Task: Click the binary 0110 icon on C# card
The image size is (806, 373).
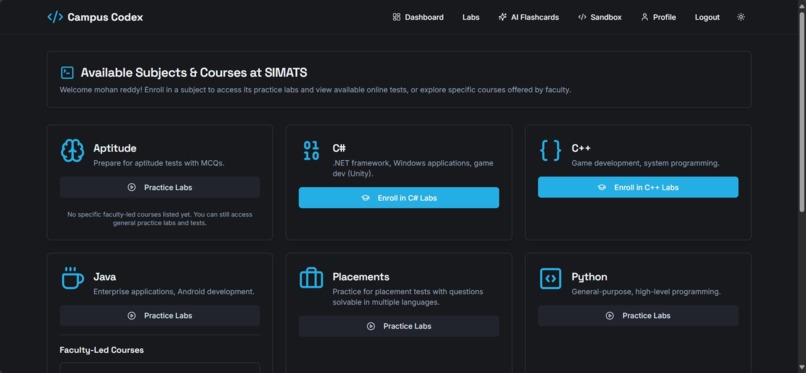Action: click(311, 151)
